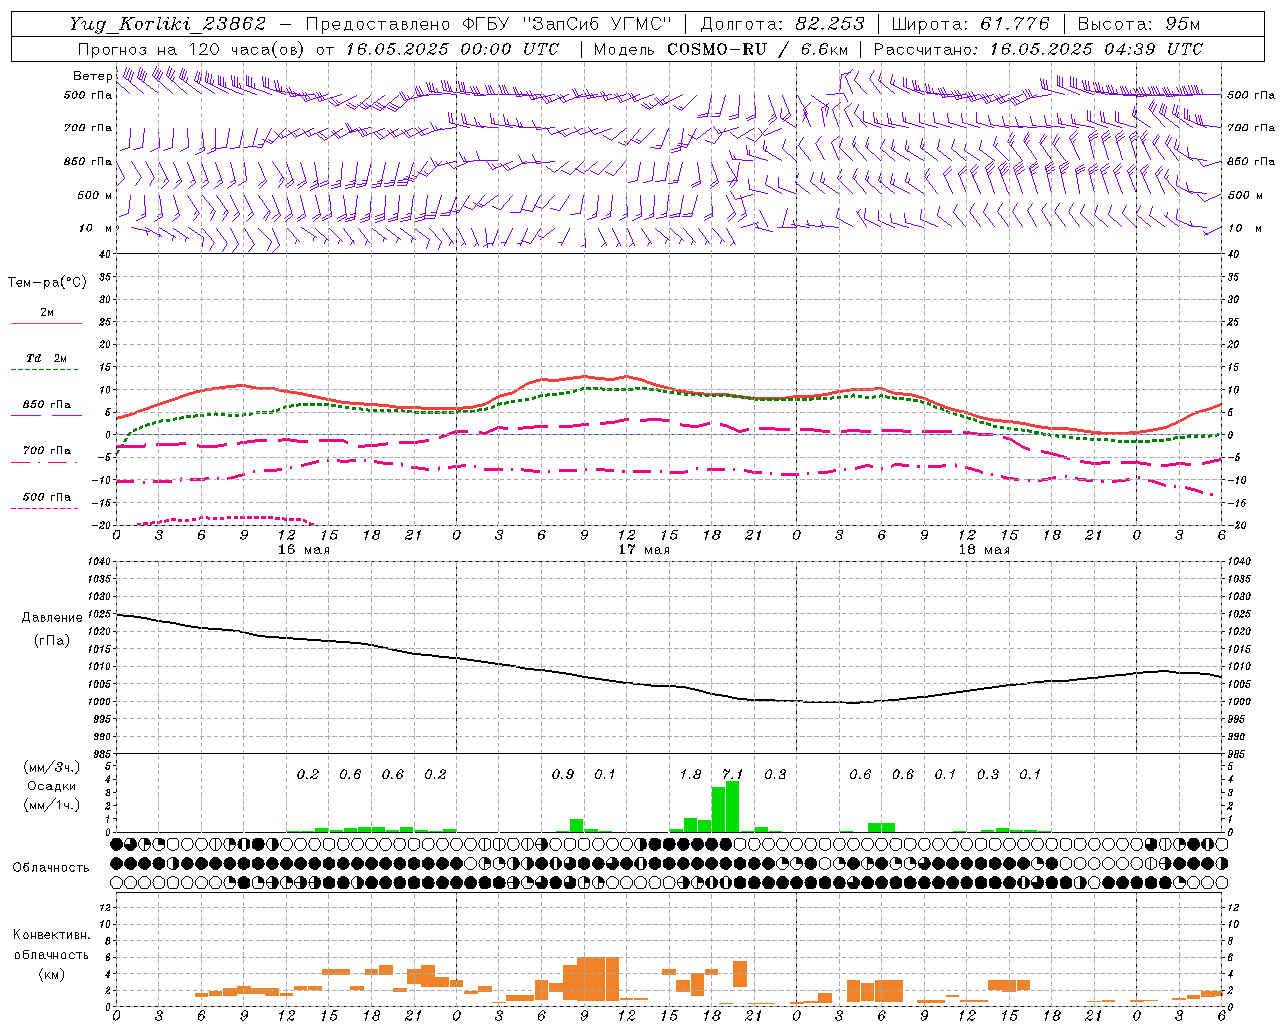Click the '16 мая' date label
1280x1024 pixels.
[x=304, y=550]
